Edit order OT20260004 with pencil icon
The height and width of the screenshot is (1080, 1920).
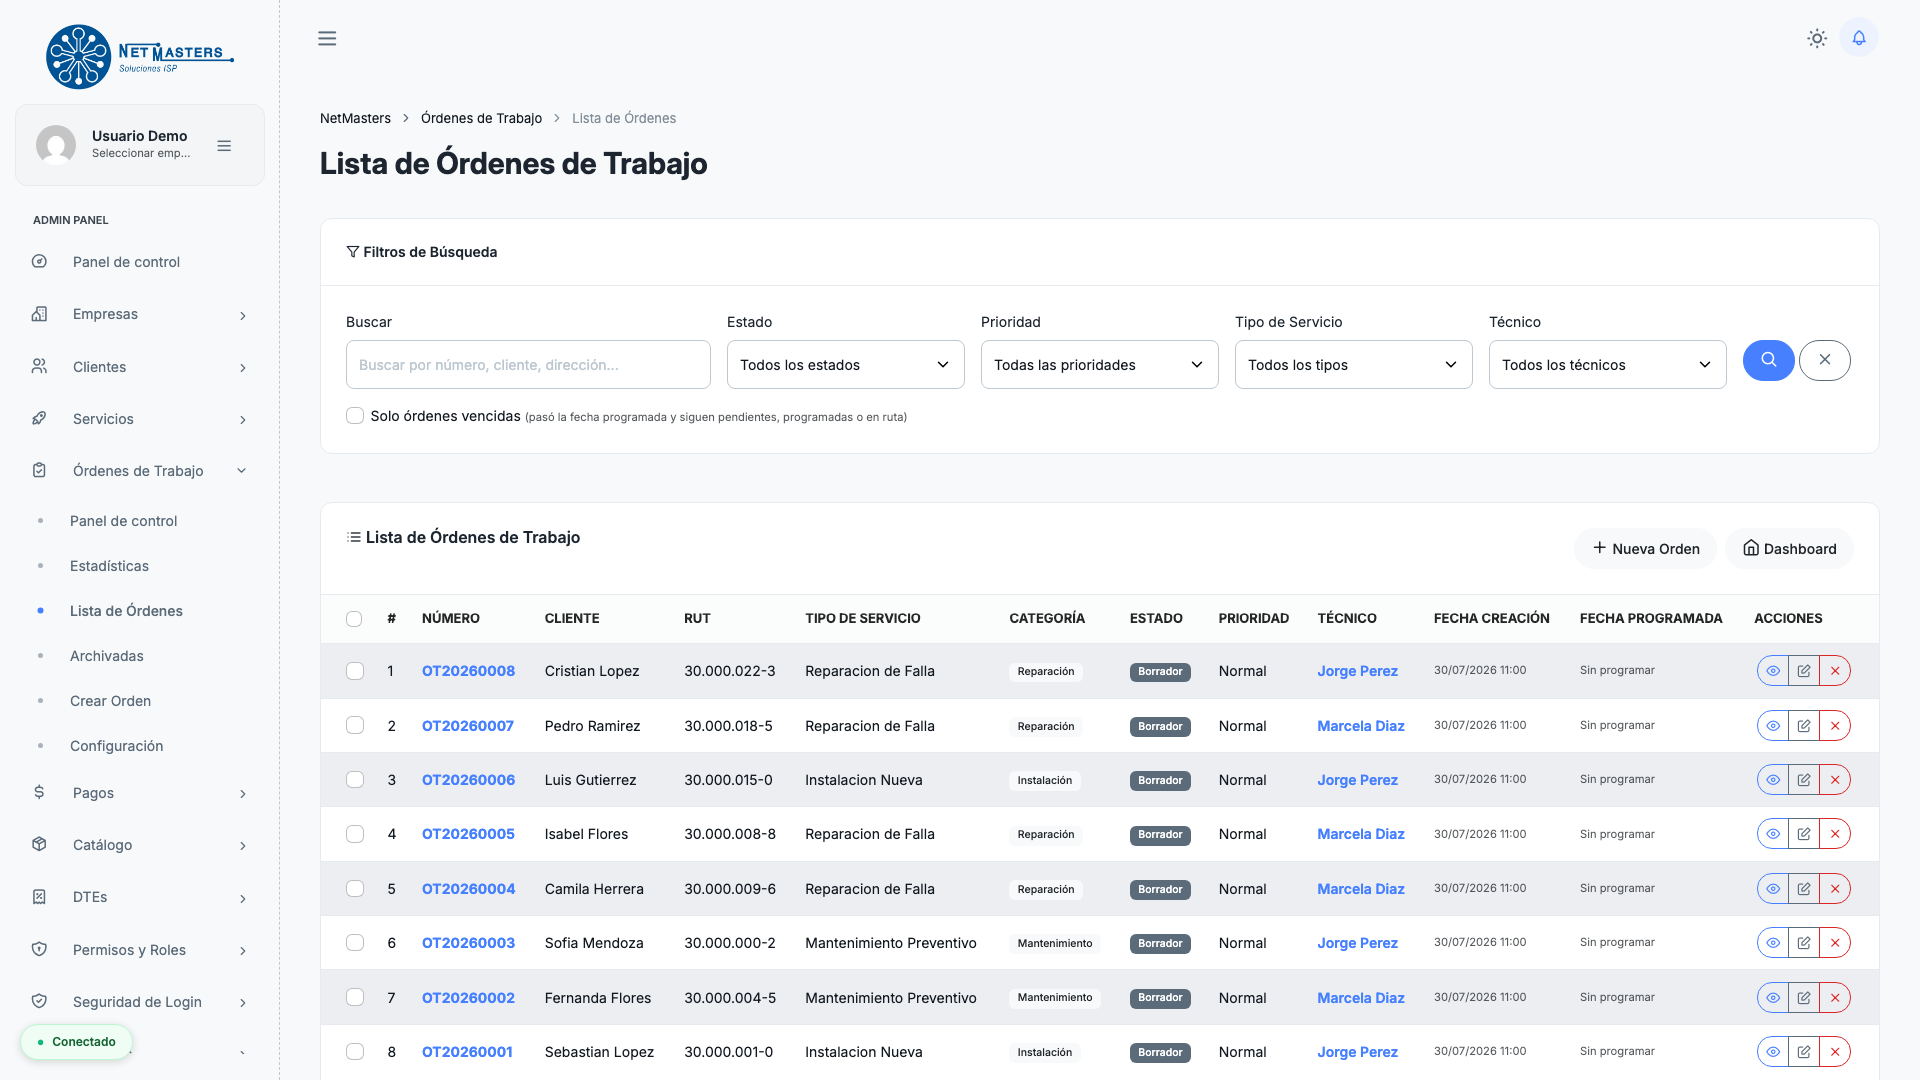pyautogui.click(x=1804, y=889)
